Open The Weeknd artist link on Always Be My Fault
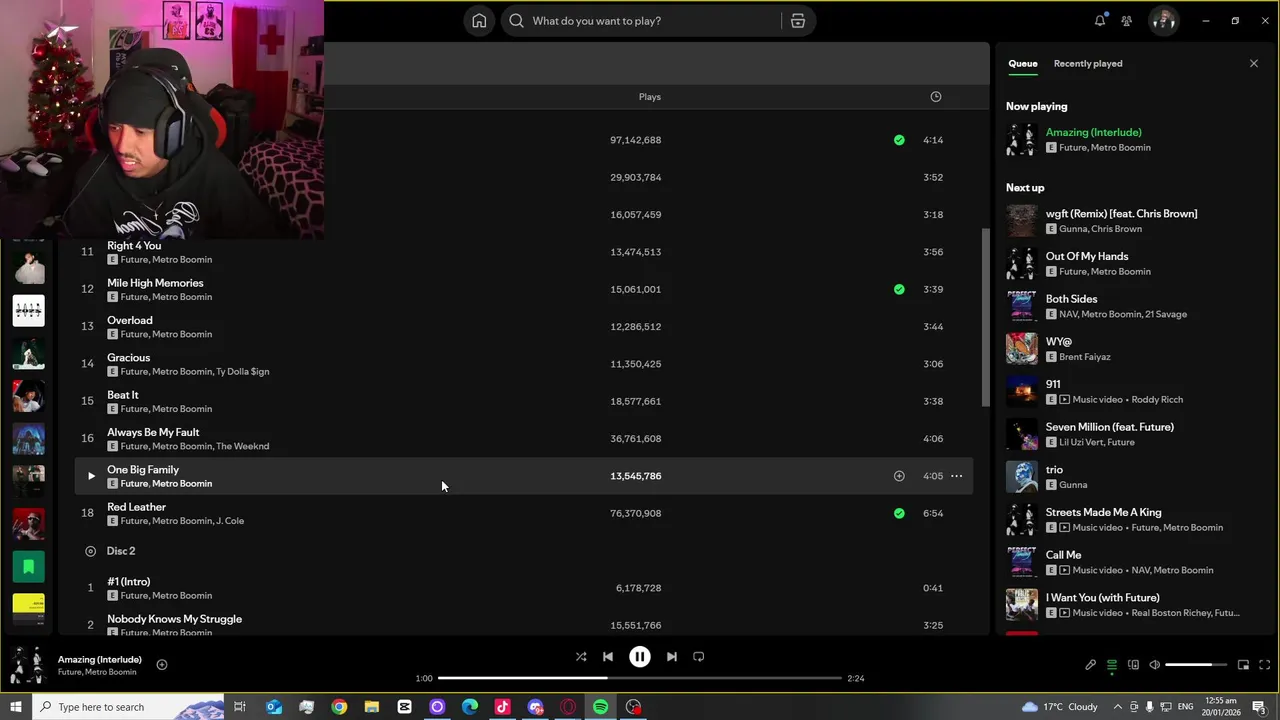Viewport: 1280px width, 720px height. click(243, 446)
